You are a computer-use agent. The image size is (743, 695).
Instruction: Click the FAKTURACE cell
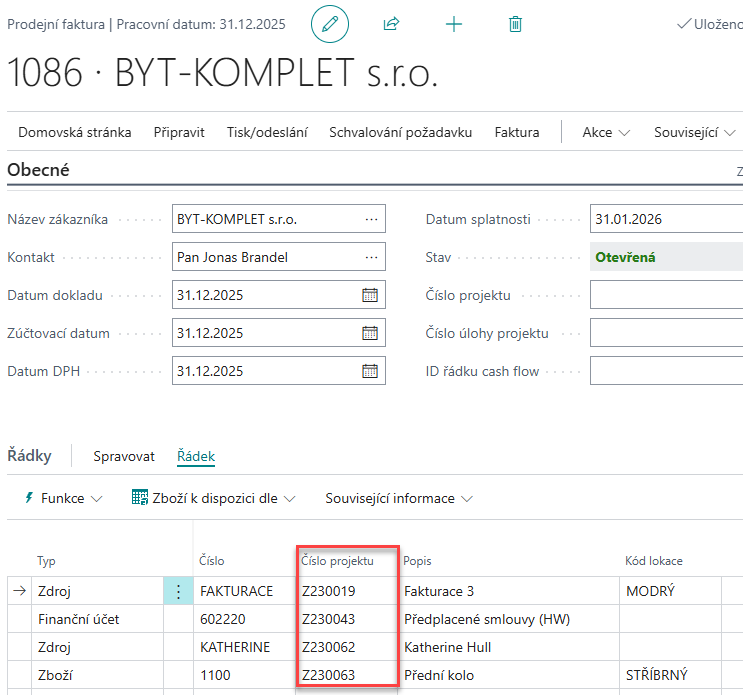tap(245, 591)
